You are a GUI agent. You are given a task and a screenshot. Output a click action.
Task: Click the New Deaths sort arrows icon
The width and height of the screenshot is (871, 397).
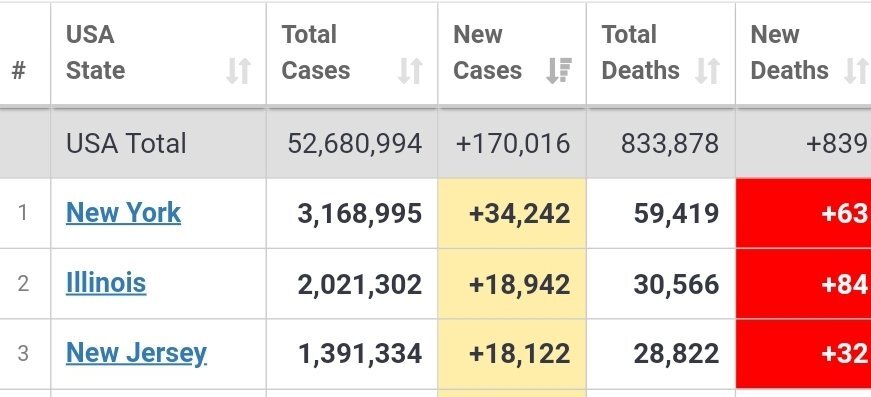[x=856, y=71]
